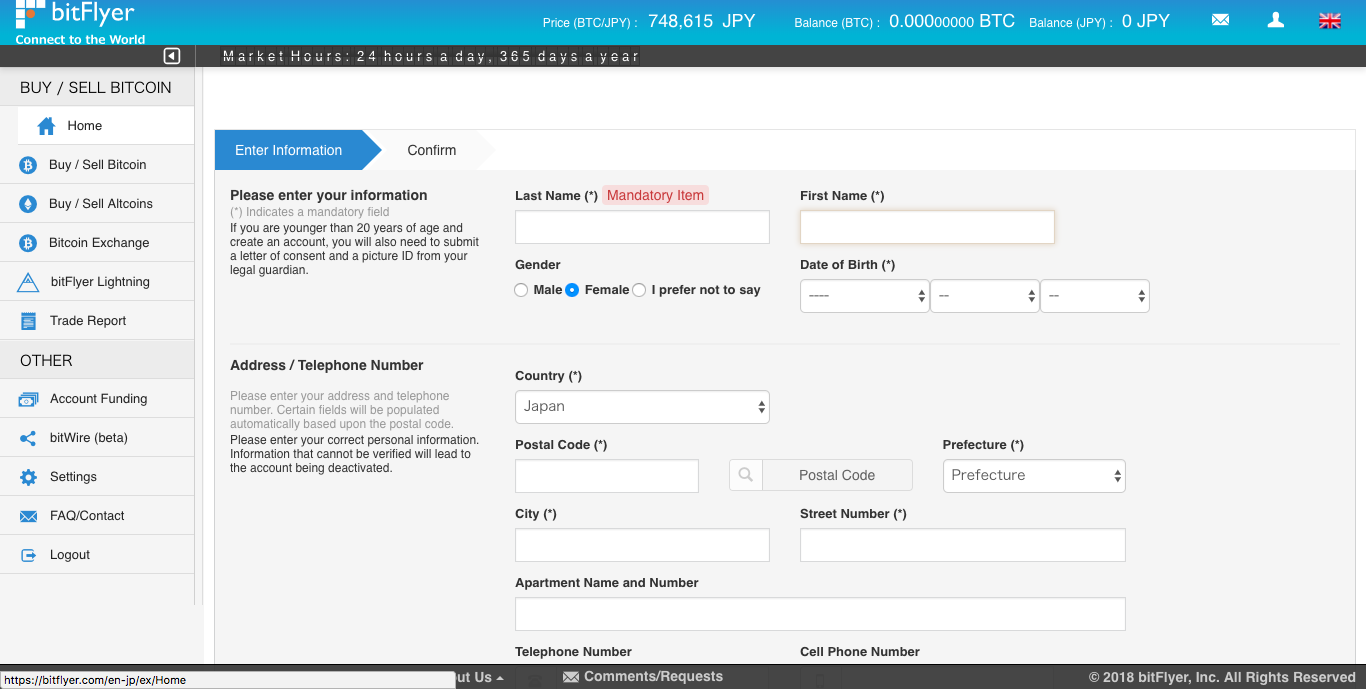Select Logout in the sidebar
Viewport: 1366px width, 689px height.
point(97,555)
